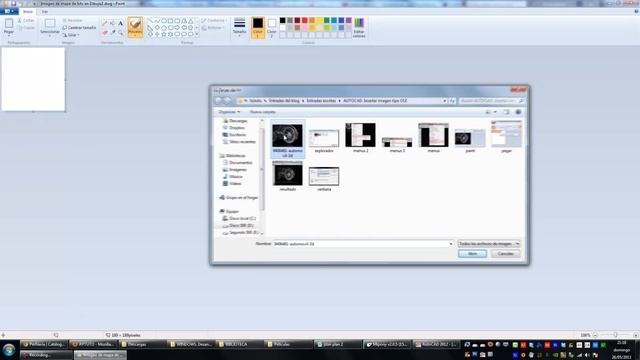Open the Organizar dropdown in dialog
The width and height of the screenshot is (640, 360).
229,112
